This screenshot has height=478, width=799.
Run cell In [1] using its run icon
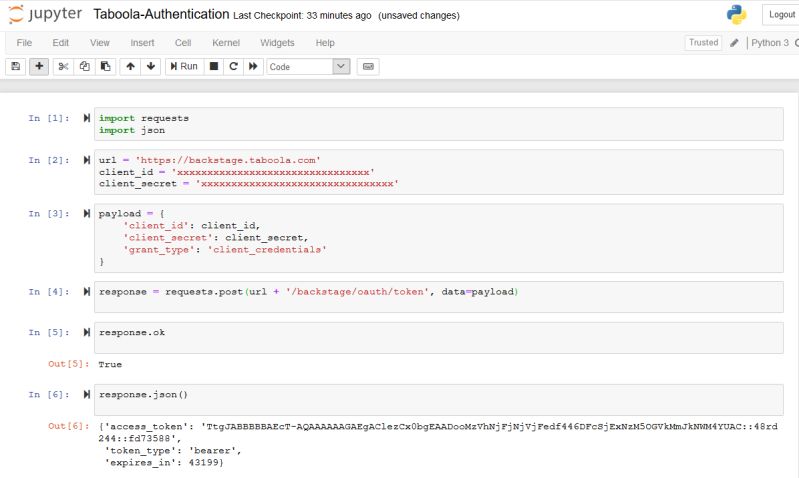pos(87,118)
